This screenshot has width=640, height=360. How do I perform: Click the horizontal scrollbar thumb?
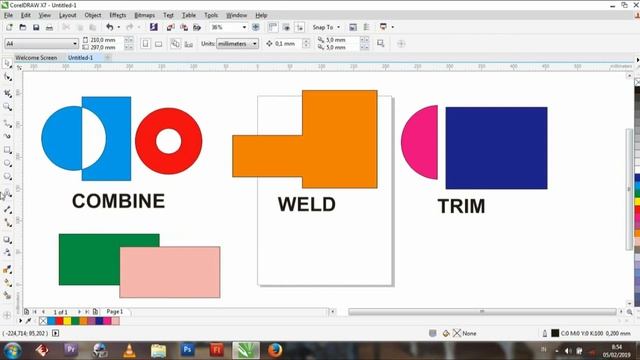pos(482,312)
